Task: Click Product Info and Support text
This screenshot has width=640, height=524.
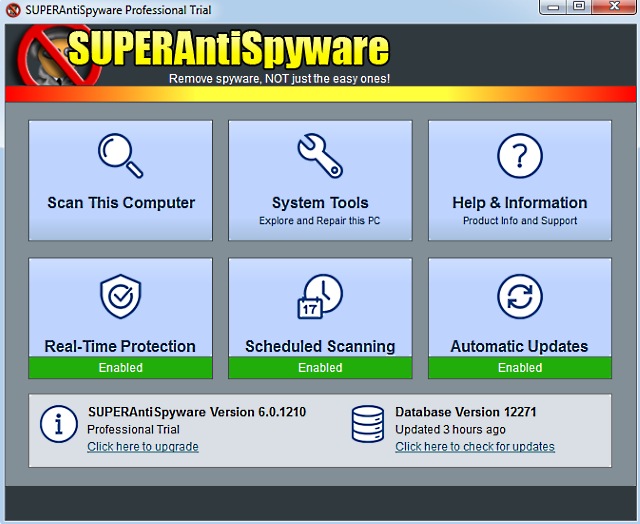Action: [520, 221]
